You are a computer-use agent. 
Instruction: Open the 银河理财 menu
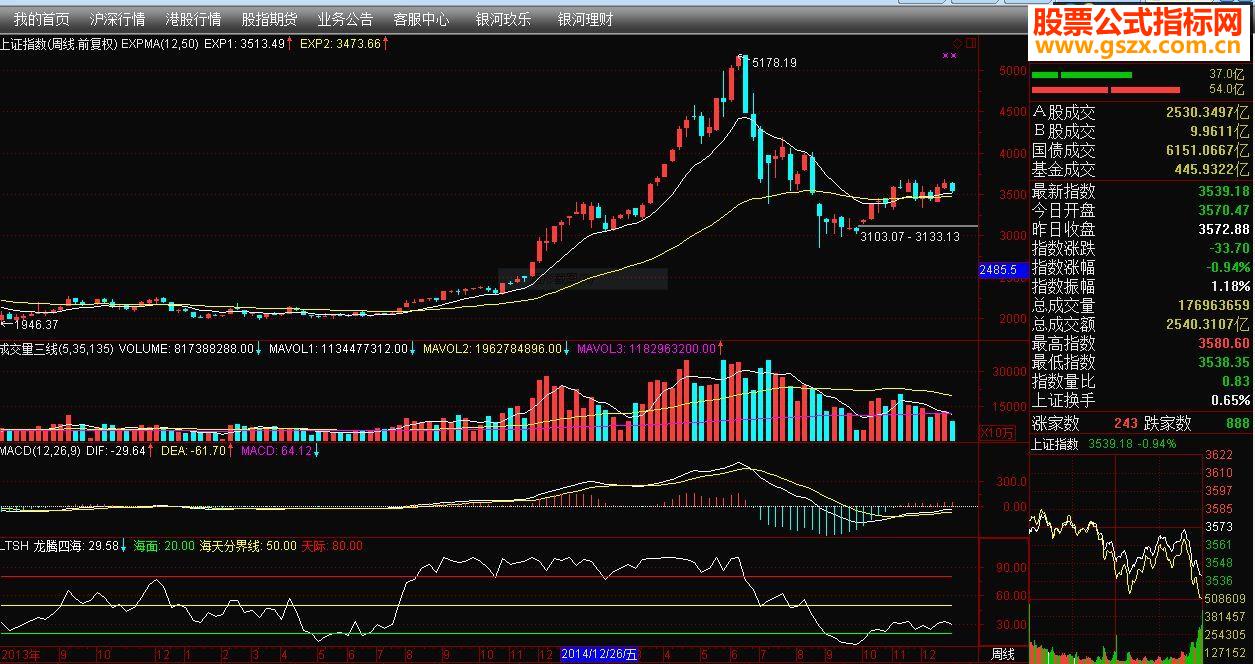pos(585,19)
